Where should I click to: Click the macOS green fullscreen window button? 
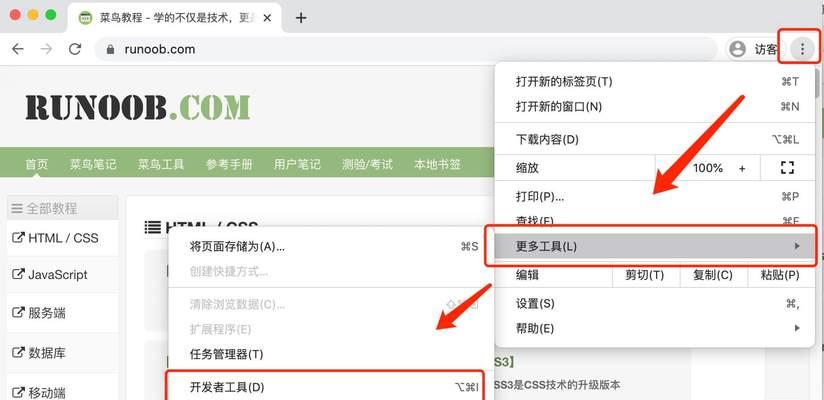50,15
